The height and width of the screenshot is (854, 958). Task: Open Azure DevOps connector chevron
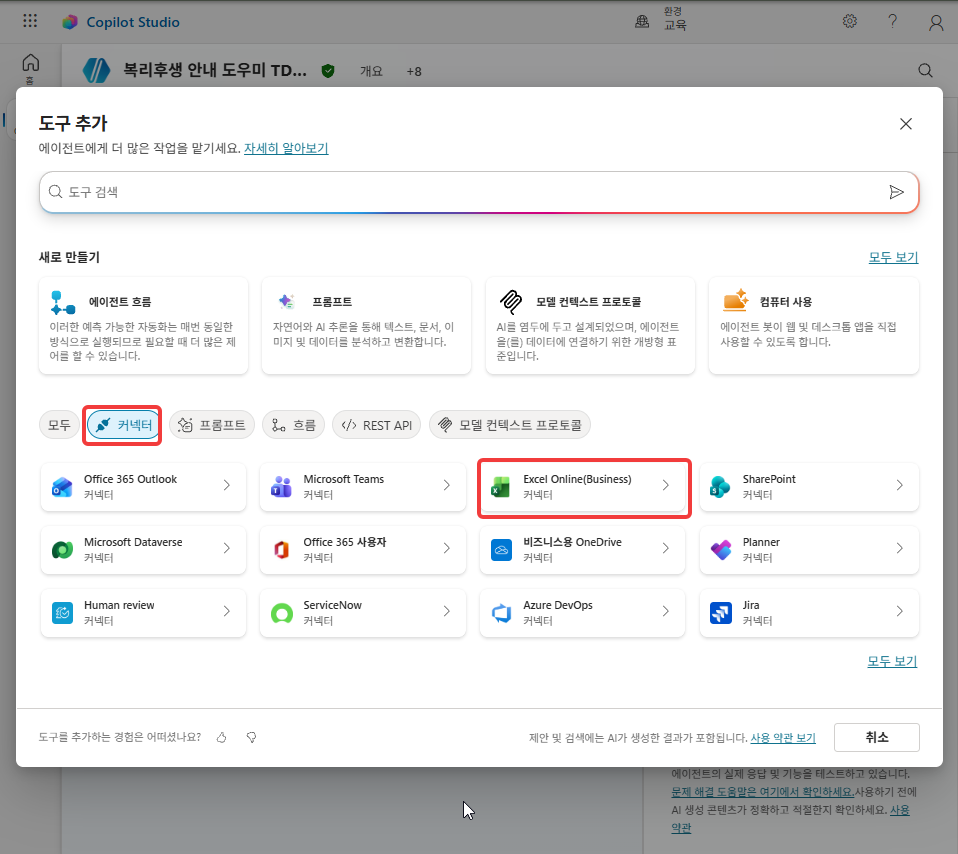point(666,611)
